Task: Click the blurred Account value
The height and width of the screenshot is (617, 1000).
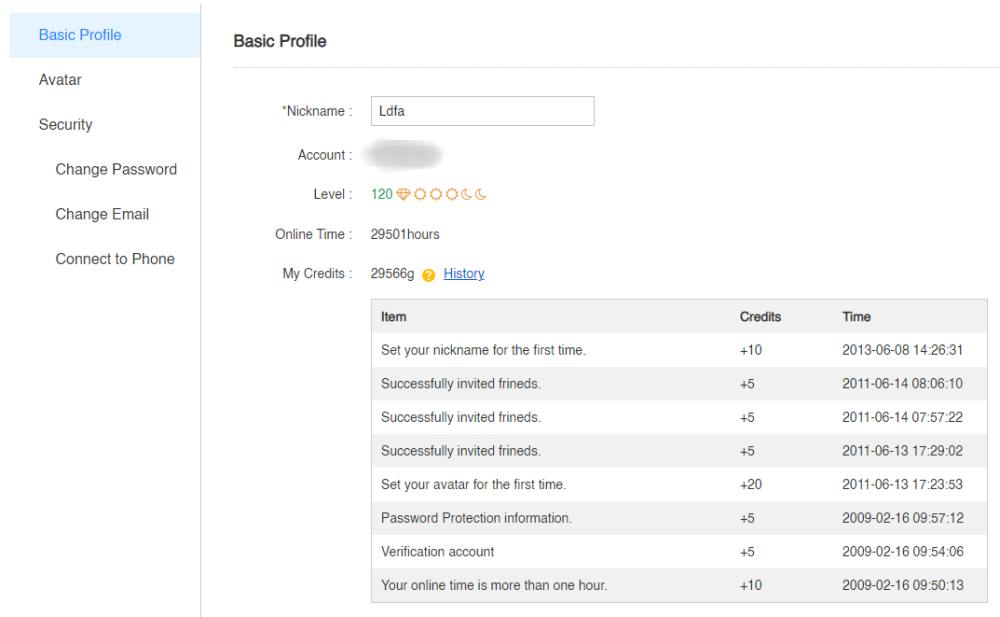Action: click(402, 155)
